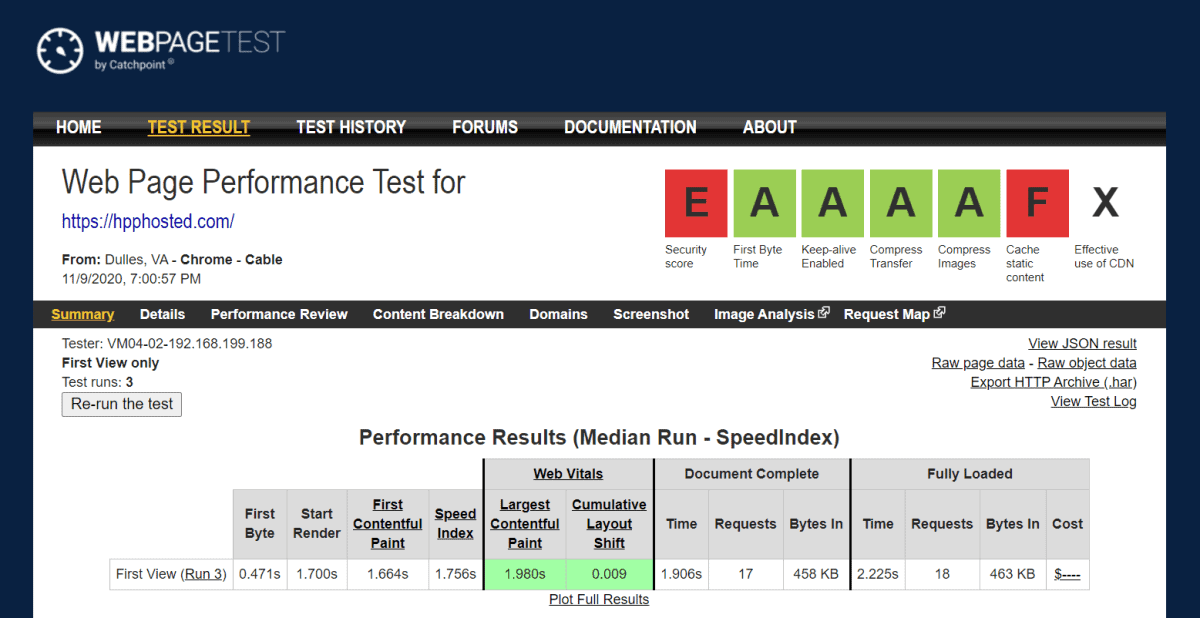
Task: Click the Web Page Performance Test for heading
Action: pyautogui.click(x=264, y=182)
